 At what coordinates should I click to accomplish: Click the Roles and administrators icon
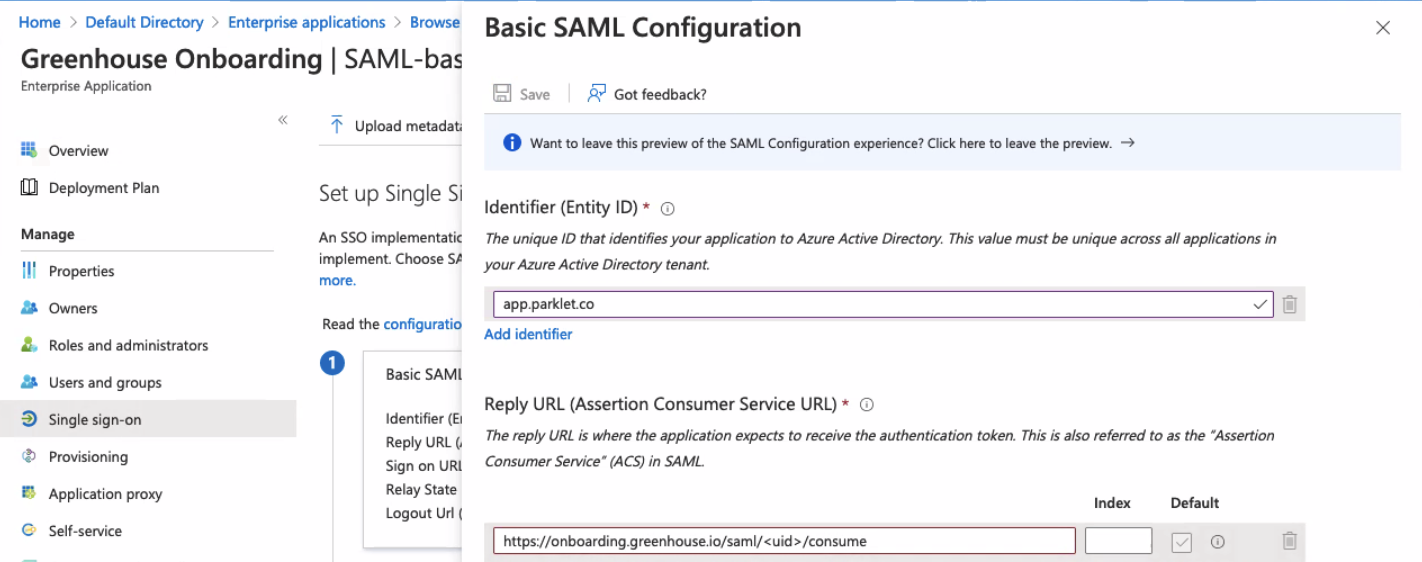pos(29,344)
